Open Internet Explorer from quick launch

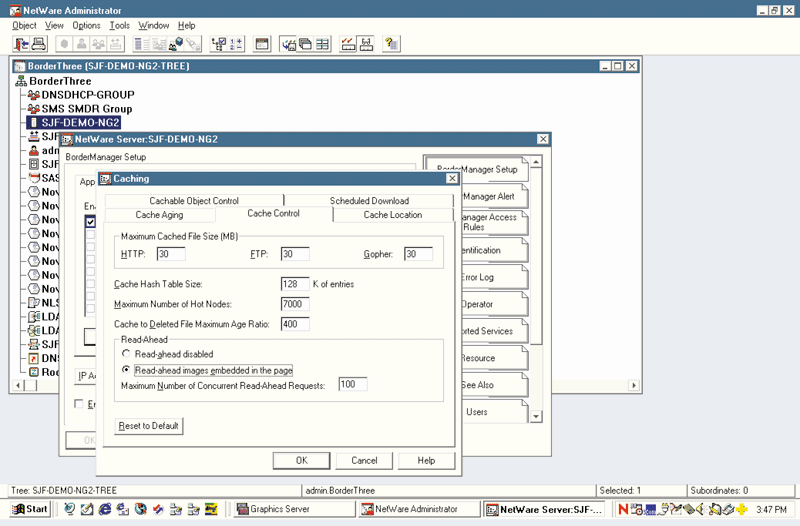(105, 509)
